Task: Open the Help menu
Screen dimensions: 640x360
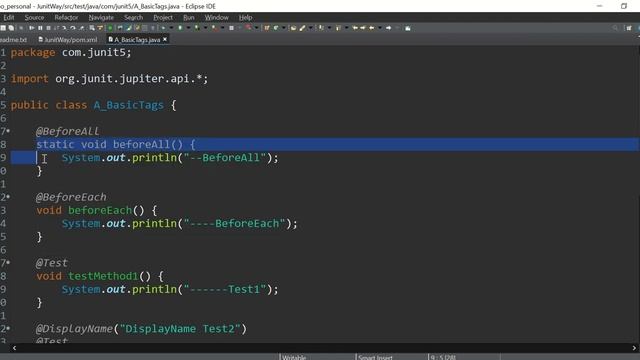Action: pos(245,18)
